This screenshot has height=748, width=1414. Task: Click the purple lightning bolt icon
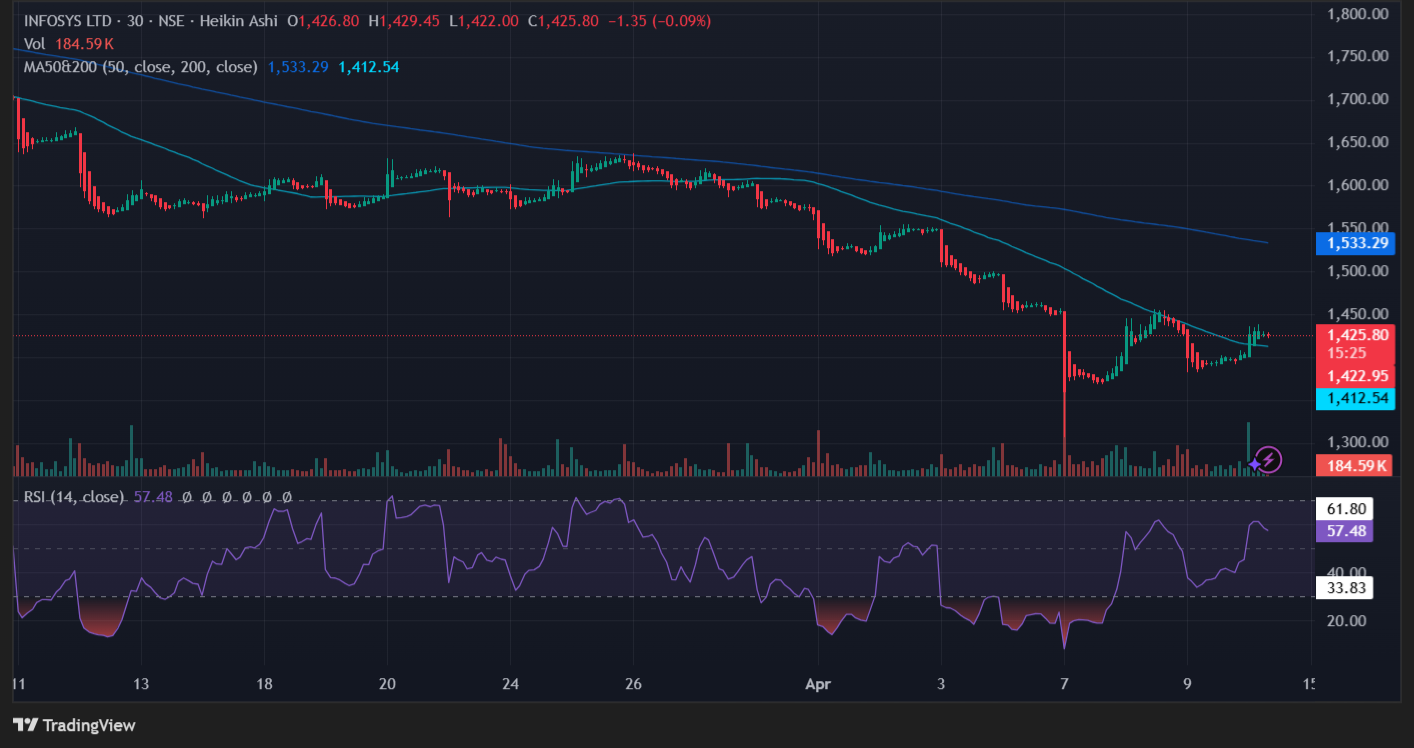pyautogui.click(x=1268, y=460)
